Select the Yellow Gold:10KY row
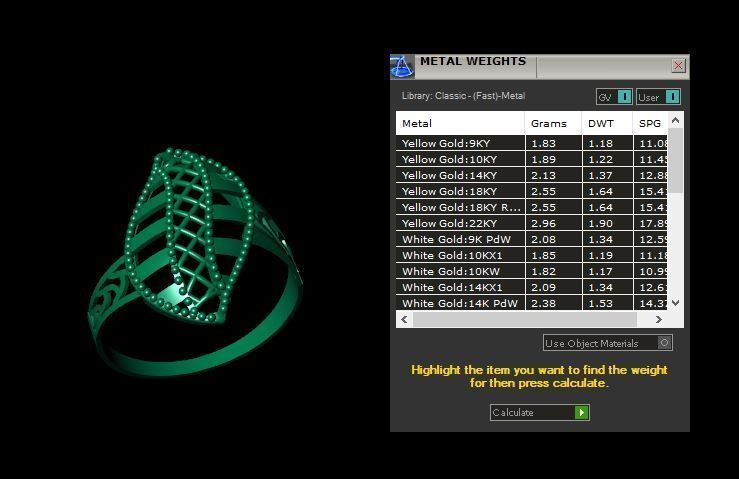Viewport: 739px width, 479px height. point(532,159)
